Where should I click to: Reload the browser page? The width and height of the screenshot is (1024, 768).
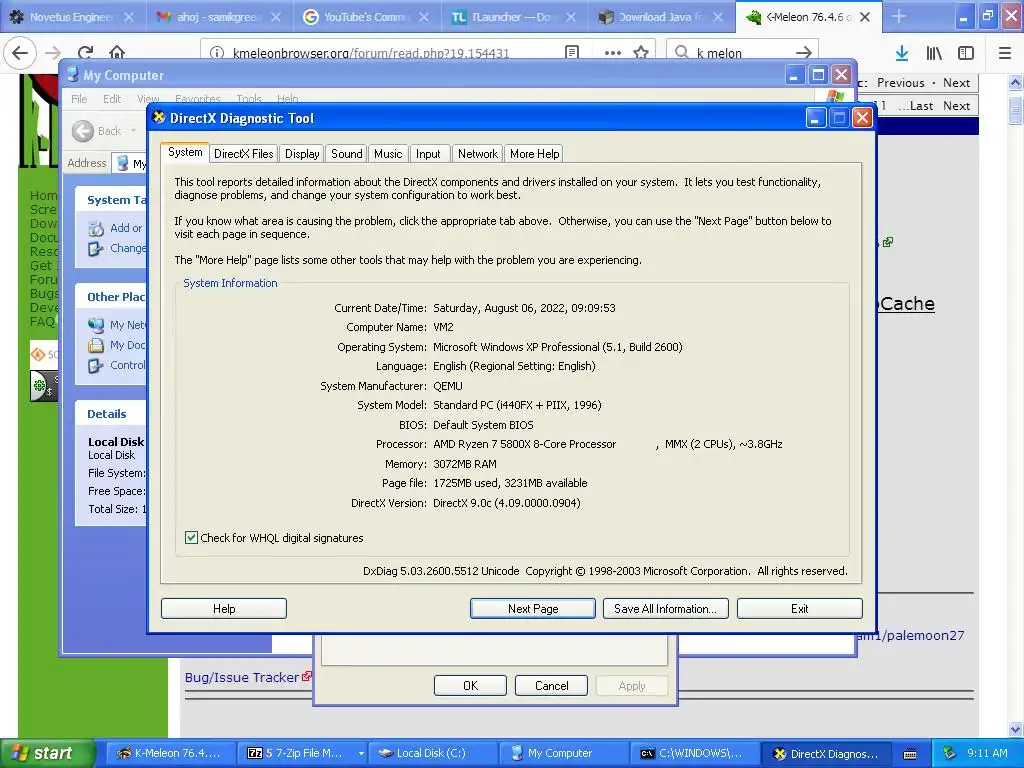point(85,52)
